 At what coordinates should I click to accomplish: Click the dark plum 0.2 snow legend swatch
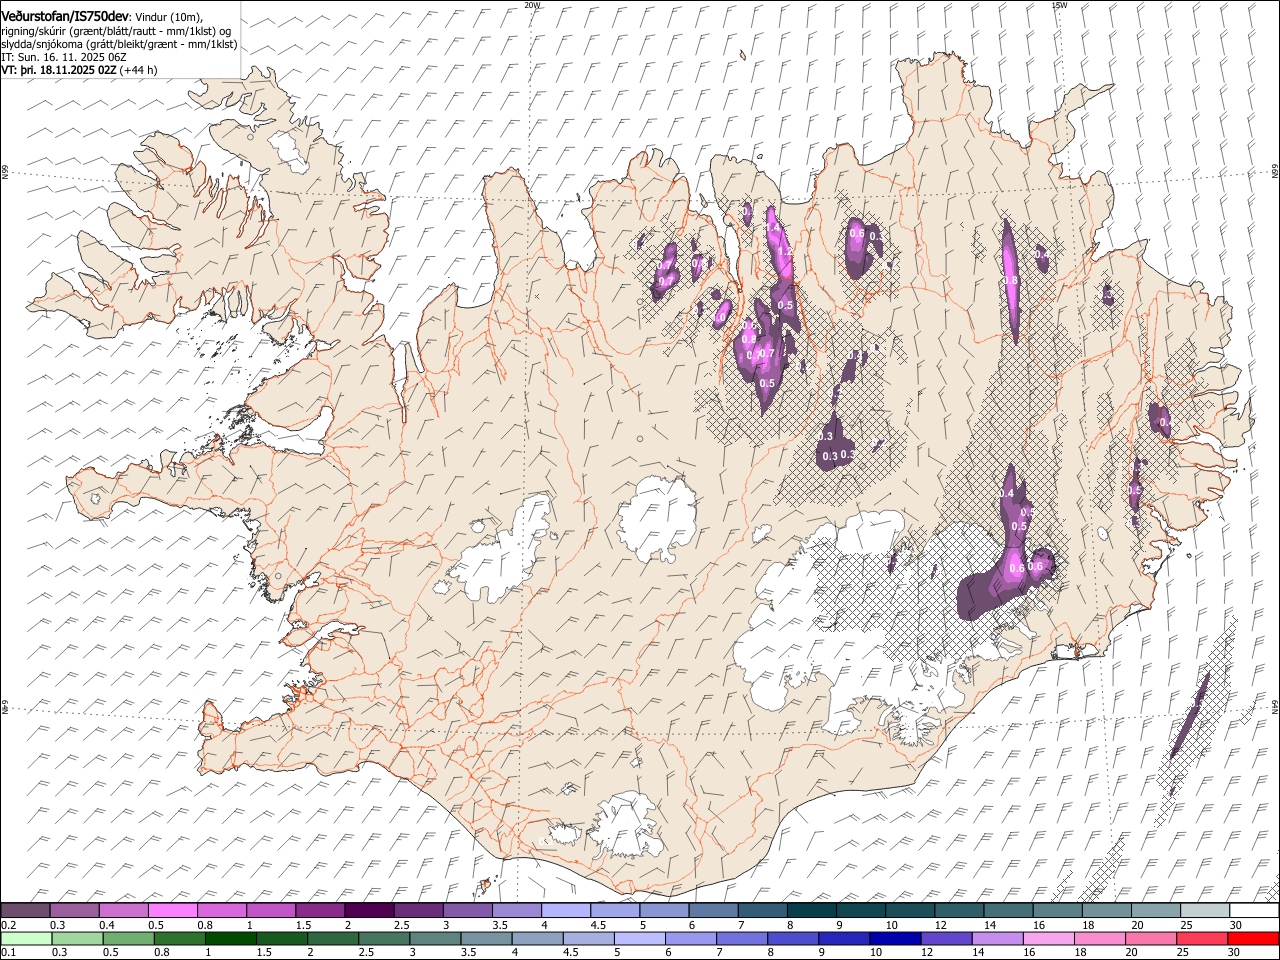[x=25, y=911]
